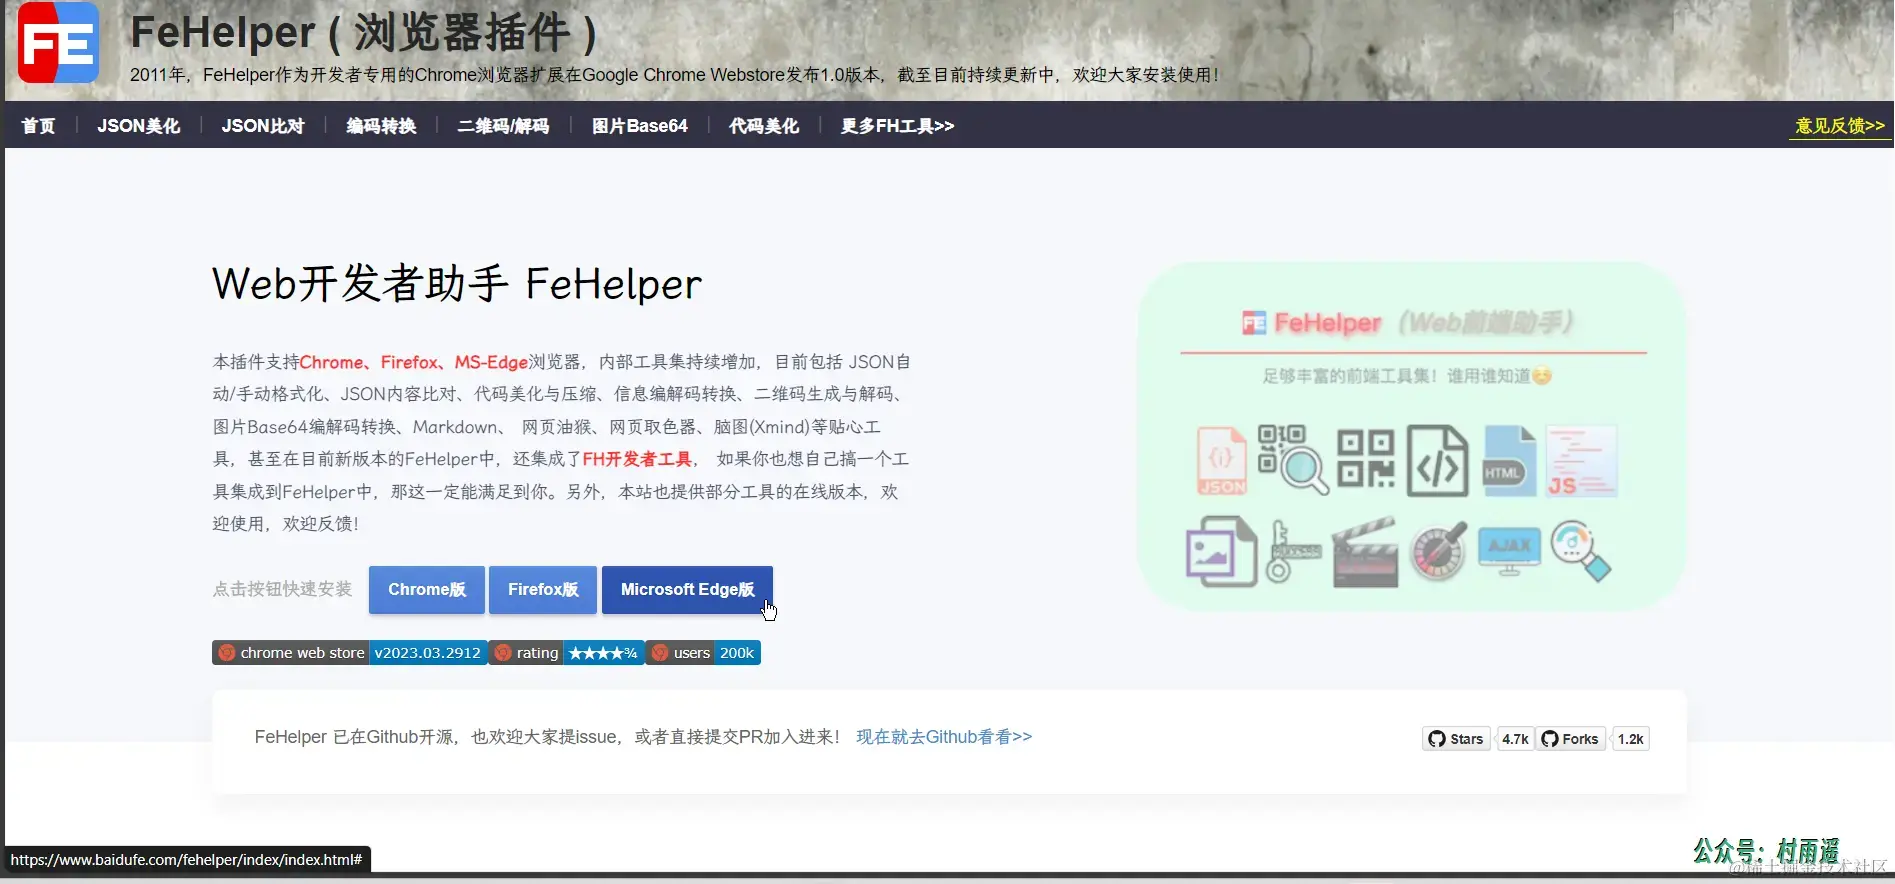This screenshot has width=1895, height=884.
Task: Click the users 200k badge
Action: [x=703, y=653]
